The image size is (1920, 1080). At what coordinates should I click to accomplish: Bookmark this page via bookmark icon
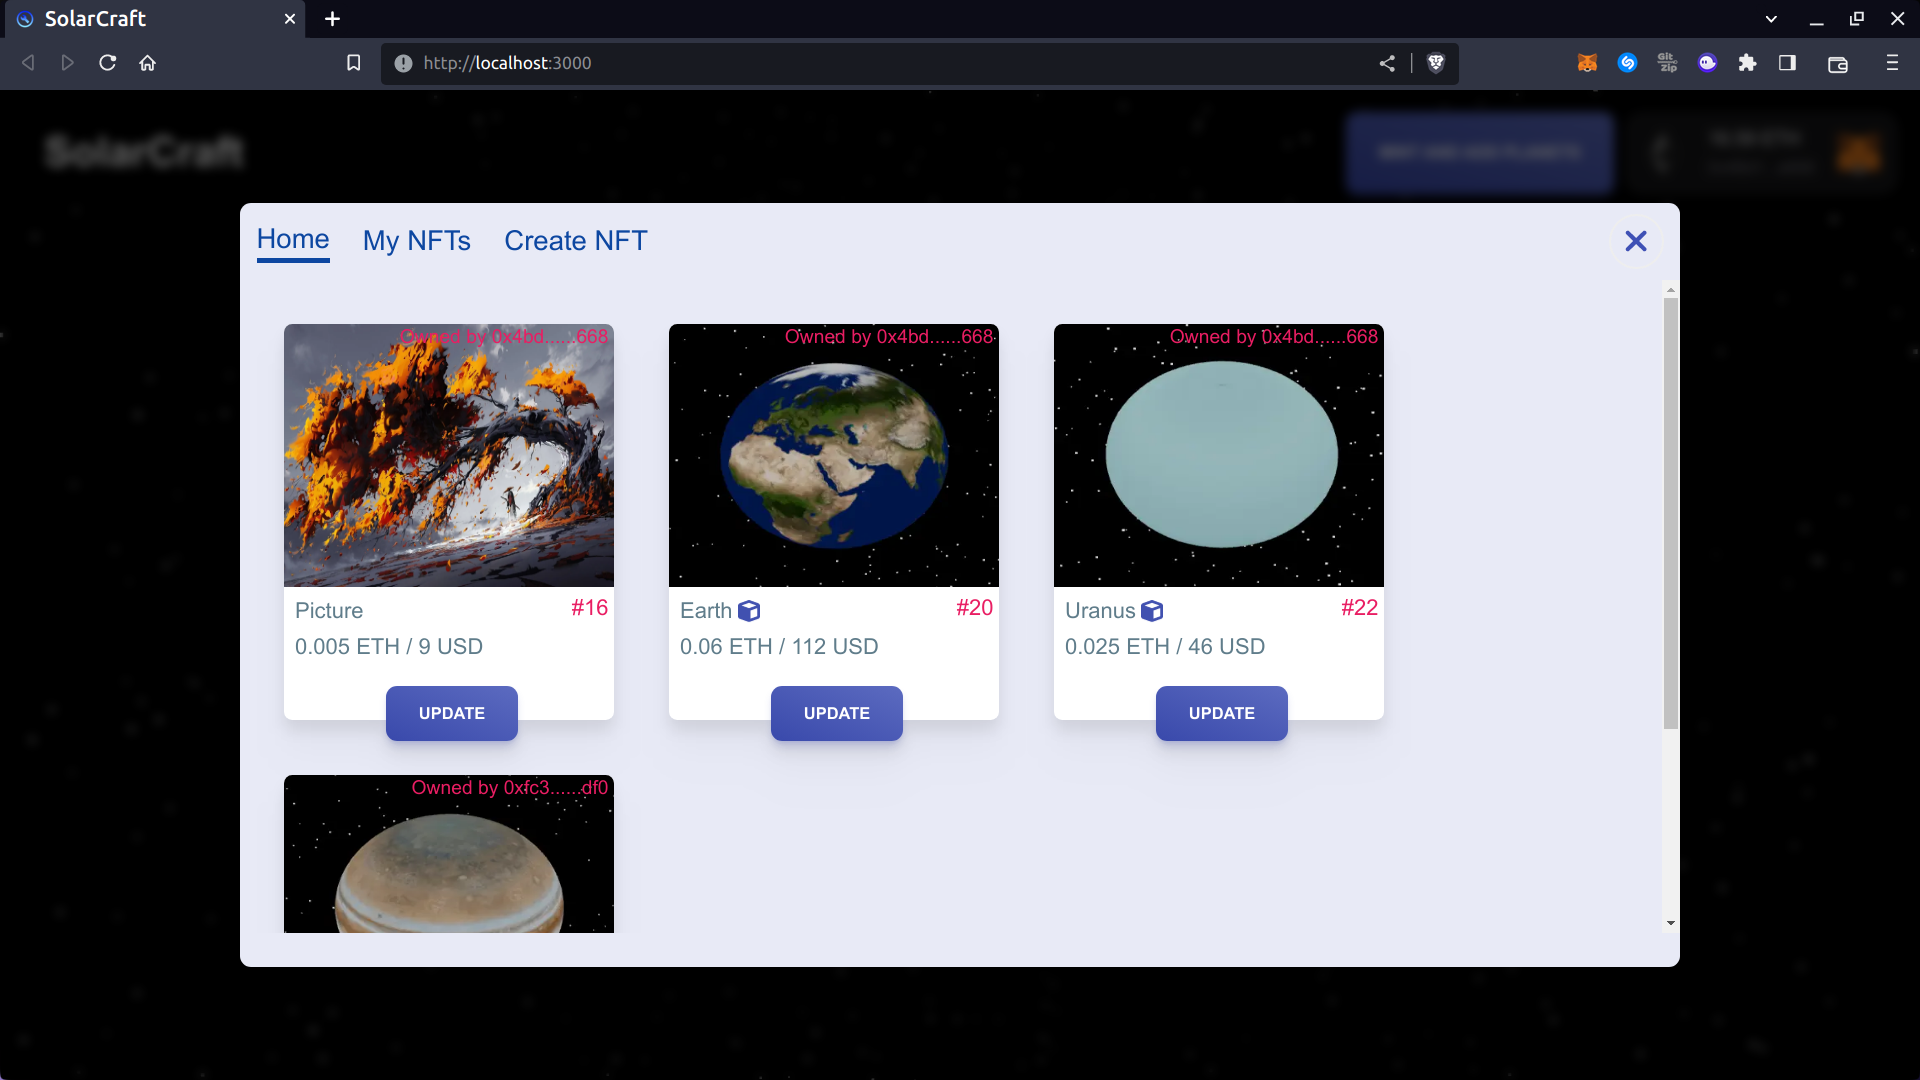[353, 63]
